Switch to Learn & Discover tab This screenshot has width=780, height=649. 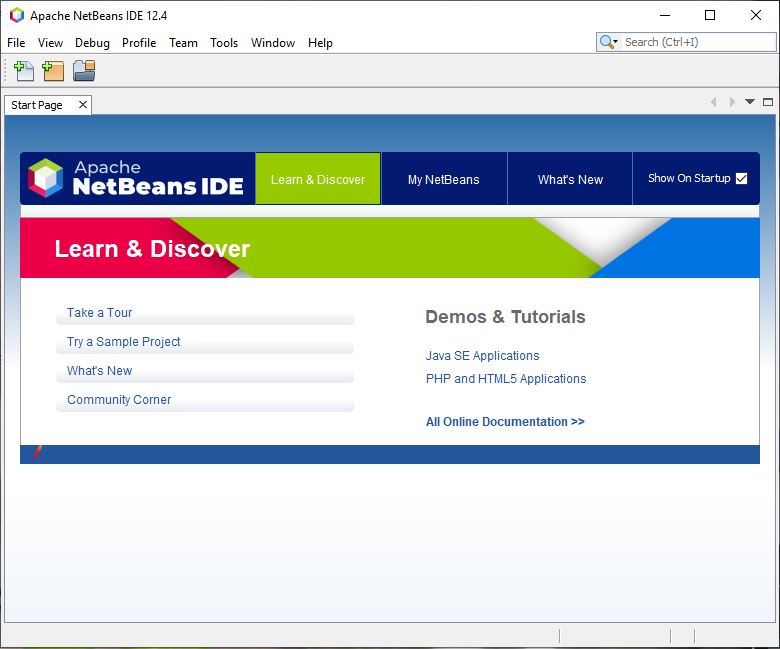pyautogui.click(x=318, y=179)
